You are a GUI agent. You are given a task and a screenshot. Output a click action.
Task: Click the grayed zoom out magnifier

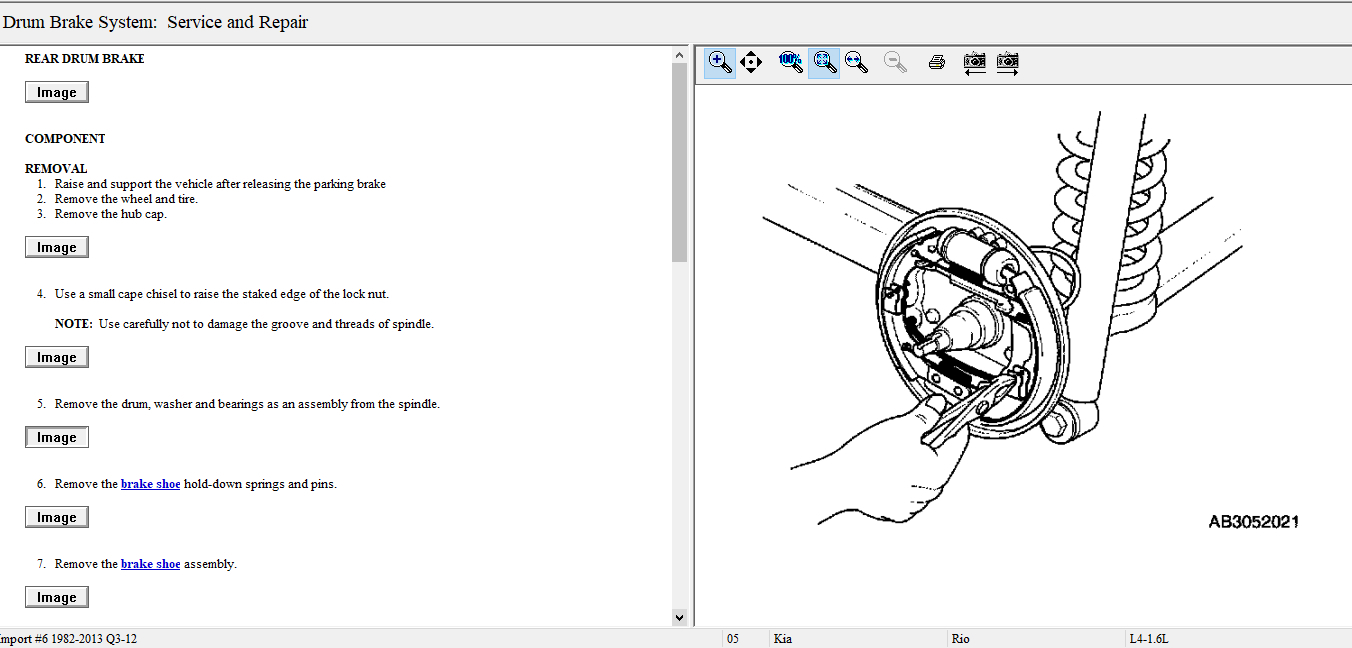tap(896, 63)
